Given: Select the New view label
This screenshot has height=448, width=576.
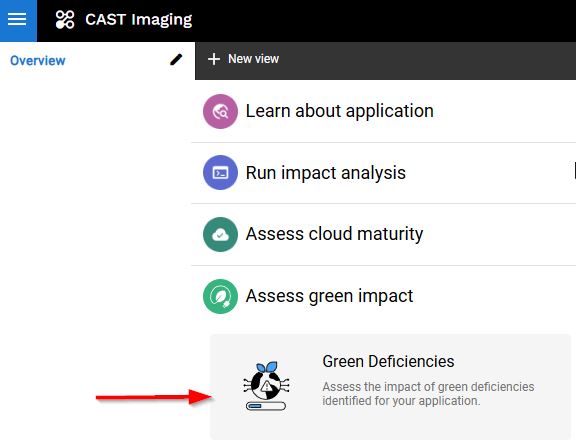Looking at the screenshot, I should [x=253, y=59].
